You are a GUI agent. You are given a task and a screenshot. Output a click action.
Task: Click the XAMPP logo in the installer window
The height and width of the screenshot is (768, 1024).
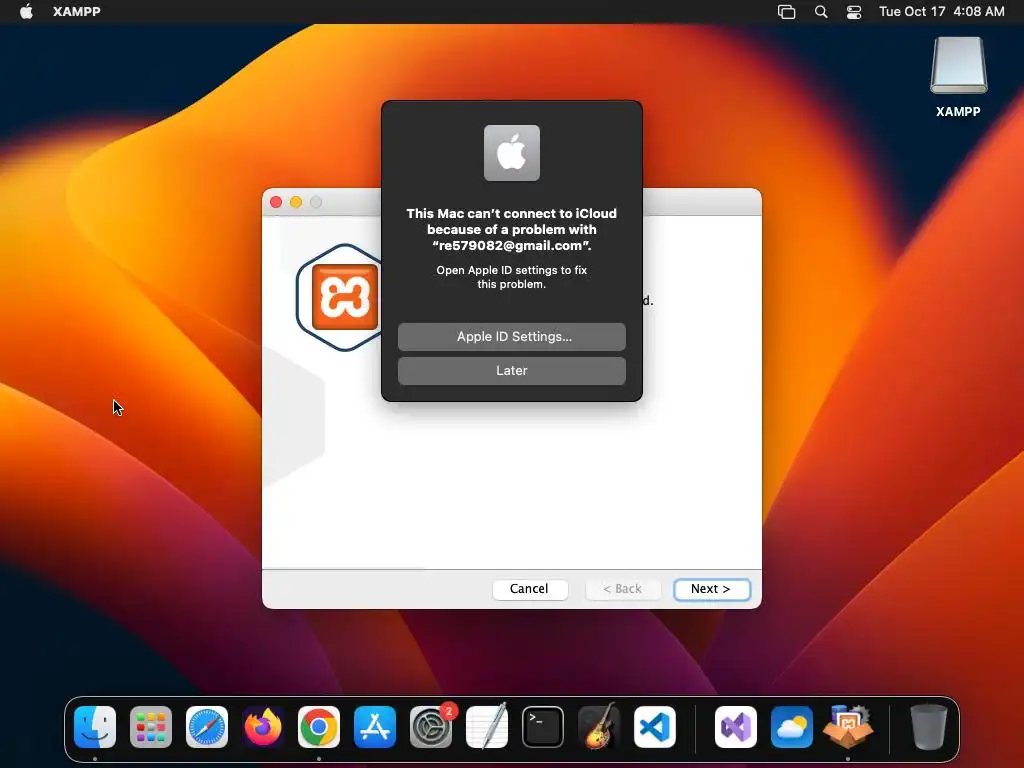pyautogui.click(x=345, y=297)
